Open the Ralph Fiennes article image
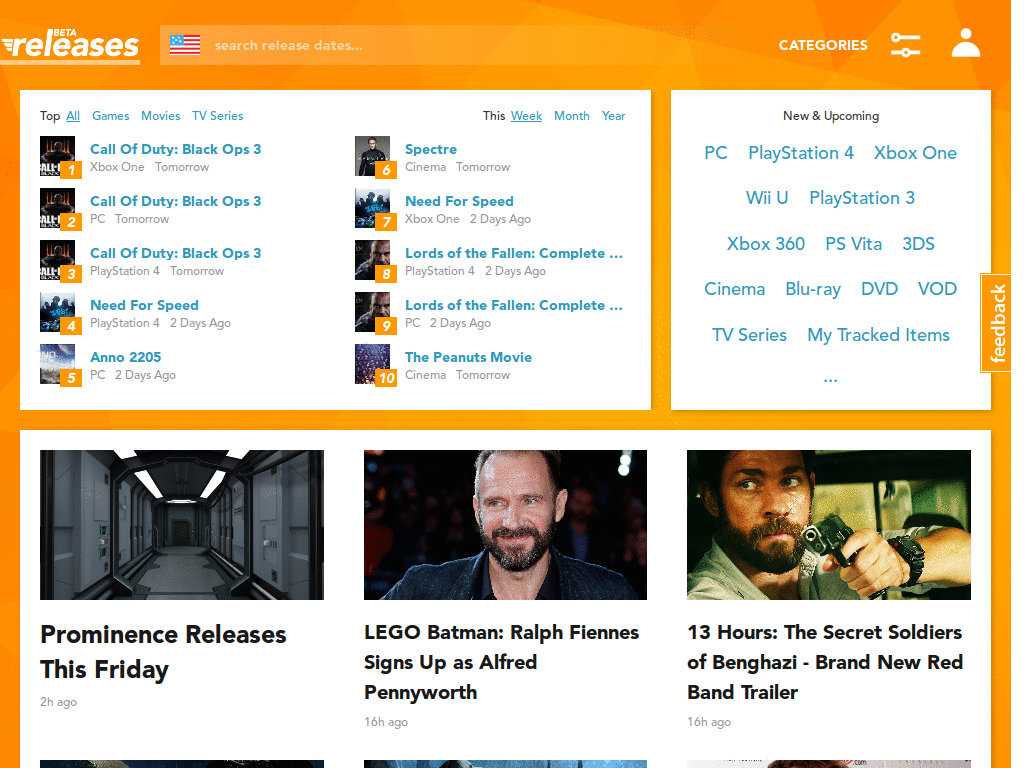The height and width of the screenshot is (768, 1024). [505, 524]
